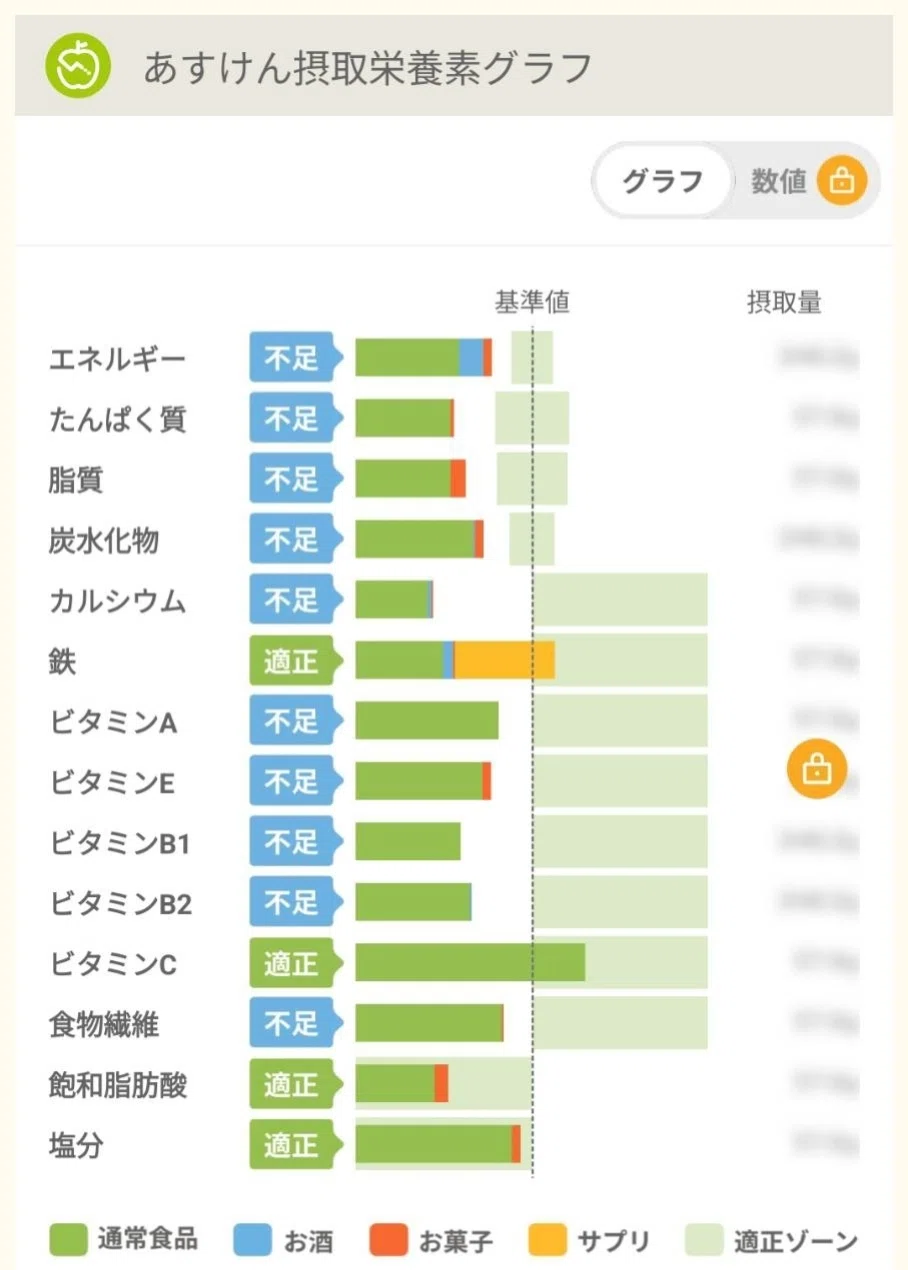This screenshot has width=908, height=1270.
Task: Select the 食物繊維 nutrient row label
Action: point(104,1024)
